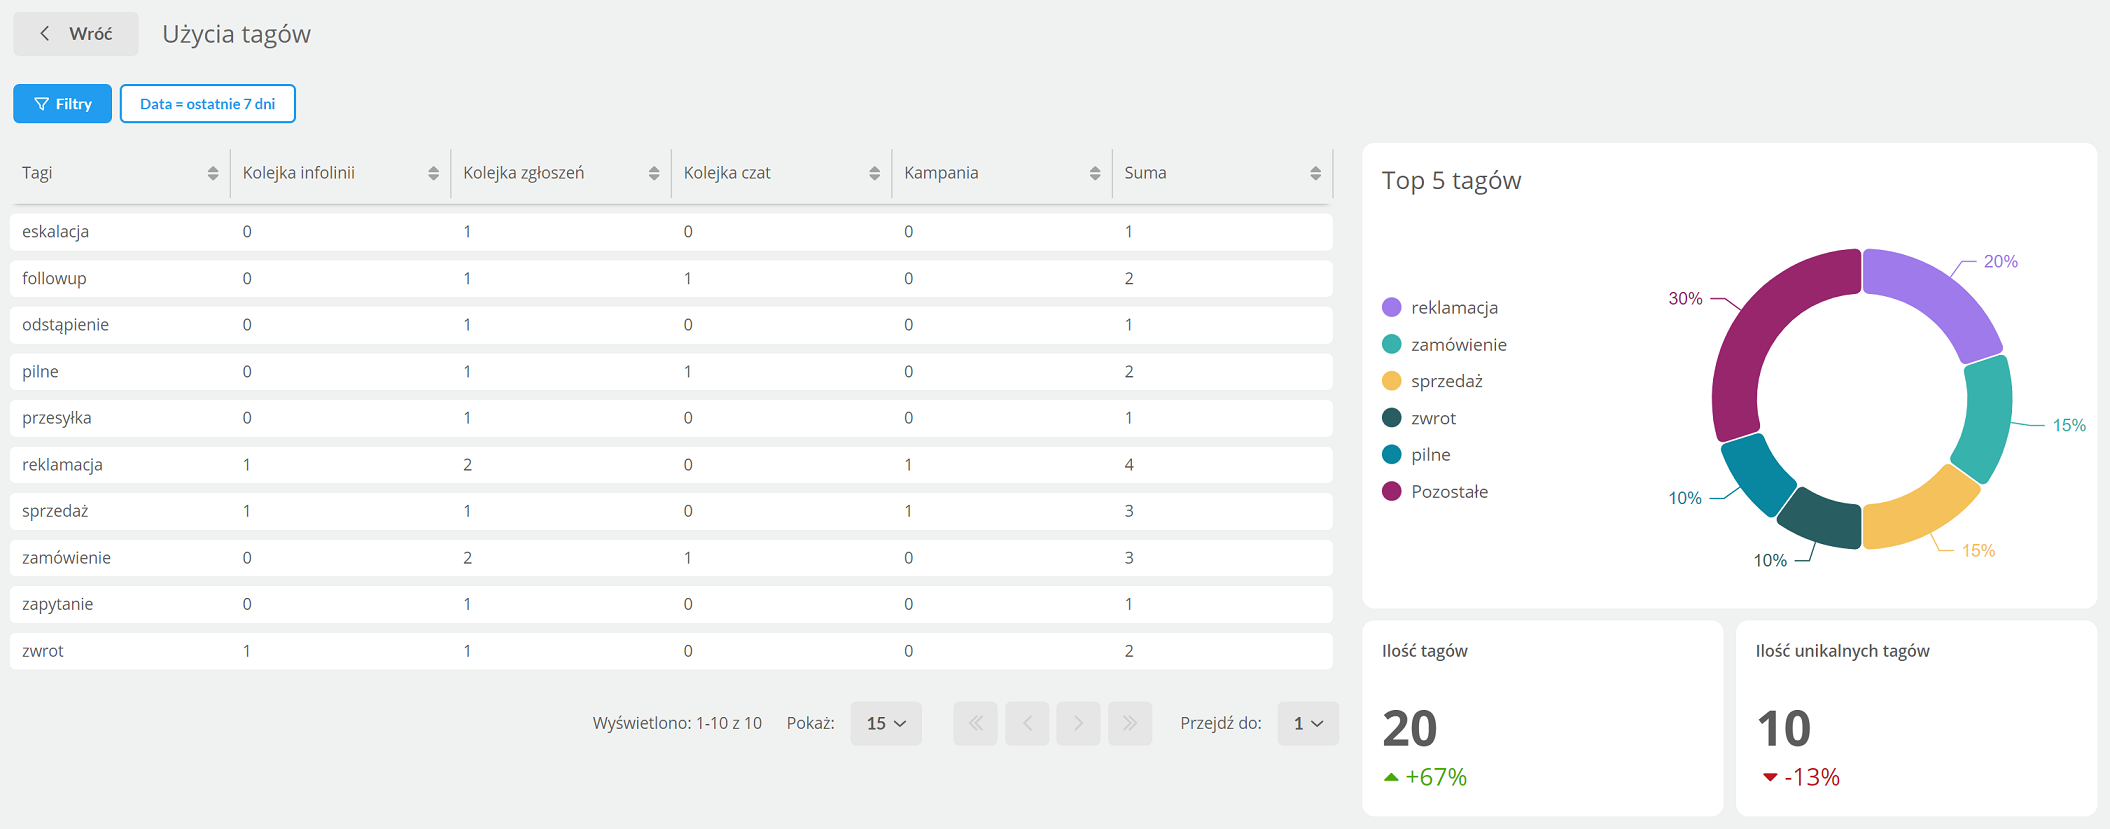
Task: Click the 'Data = ostatnie 7 dni' filter chip
Action: 208,104
